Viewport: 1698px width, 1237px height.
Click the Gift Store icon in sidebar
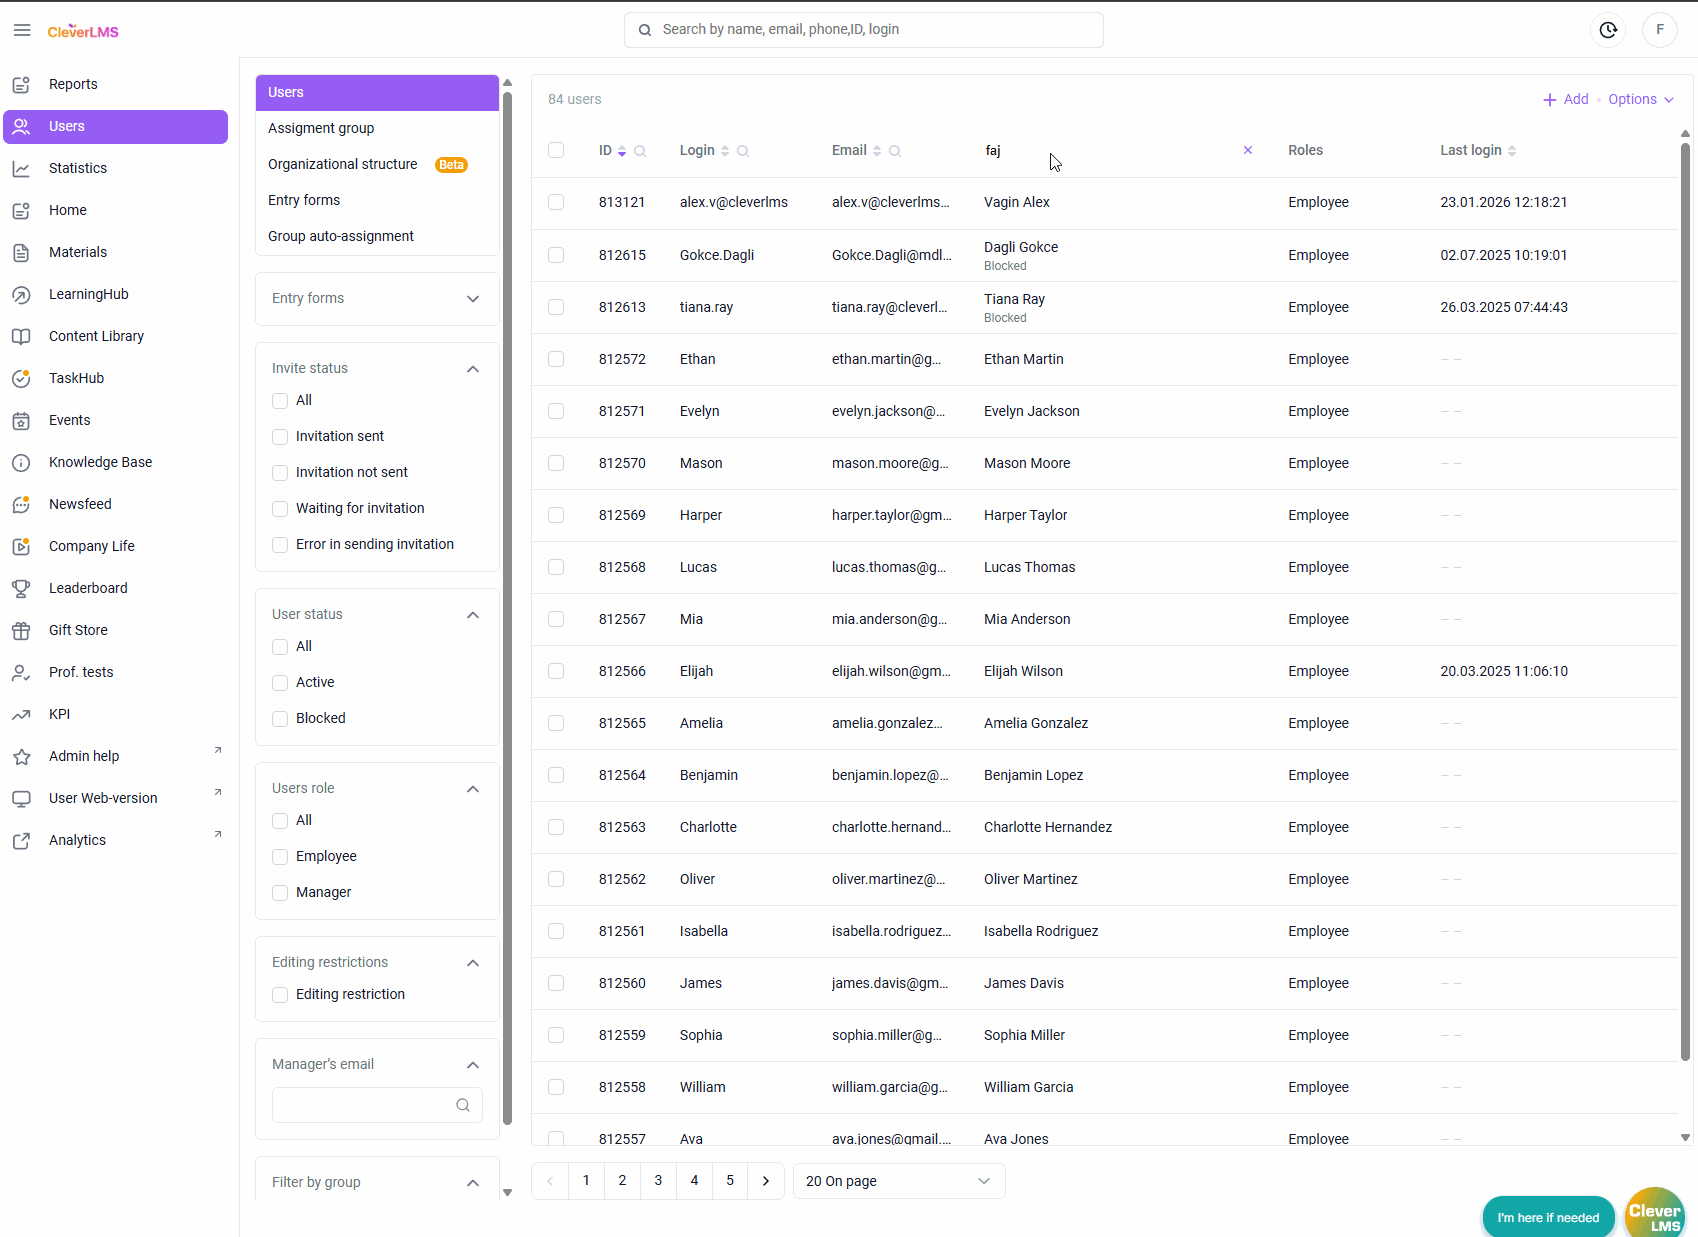pyautogui.click(x=21, y=631)
